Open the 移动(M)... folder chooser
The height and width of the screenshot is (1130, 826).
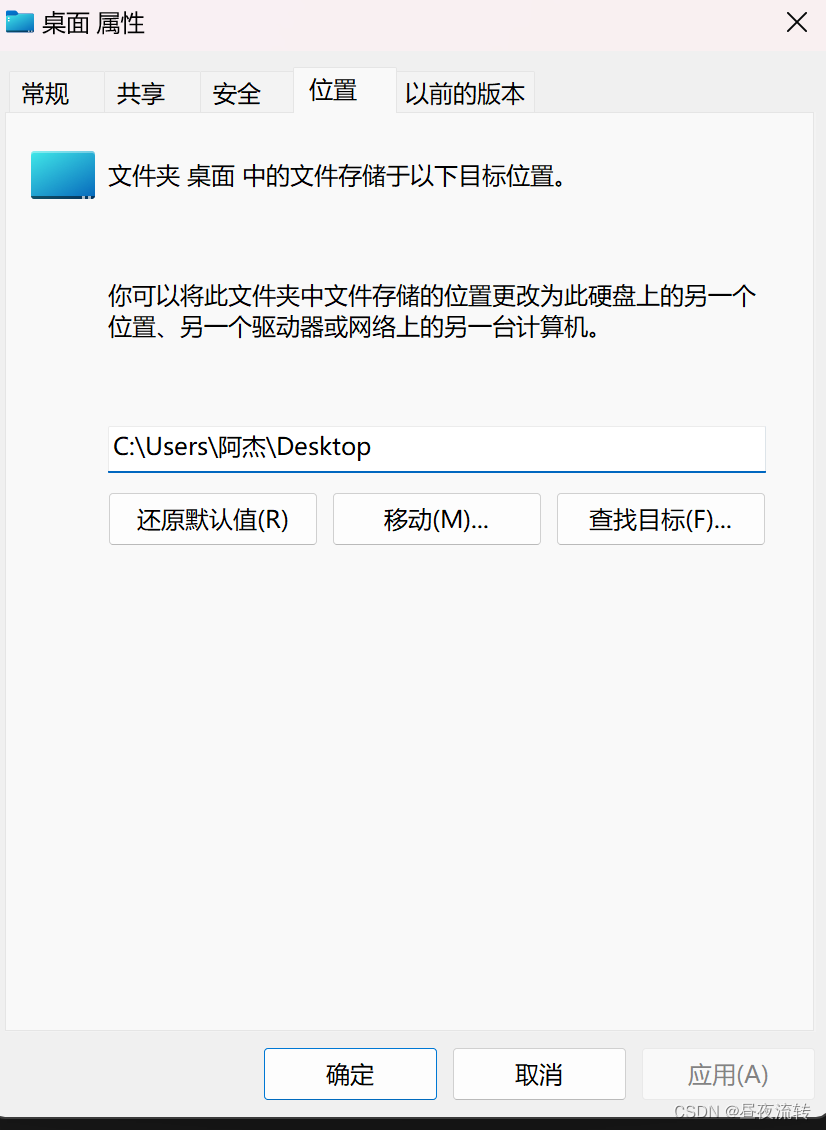pos(437,519)
